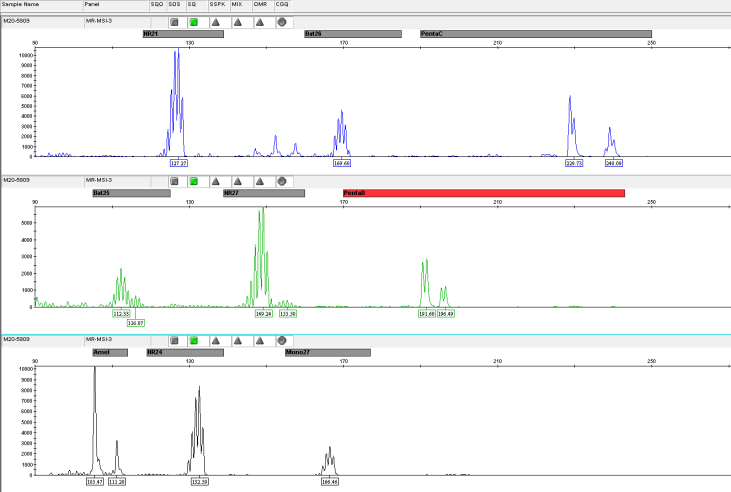This screenshot has height=492, width=731.
Task: Click the Sample Name column header
Action: point(20,5)
